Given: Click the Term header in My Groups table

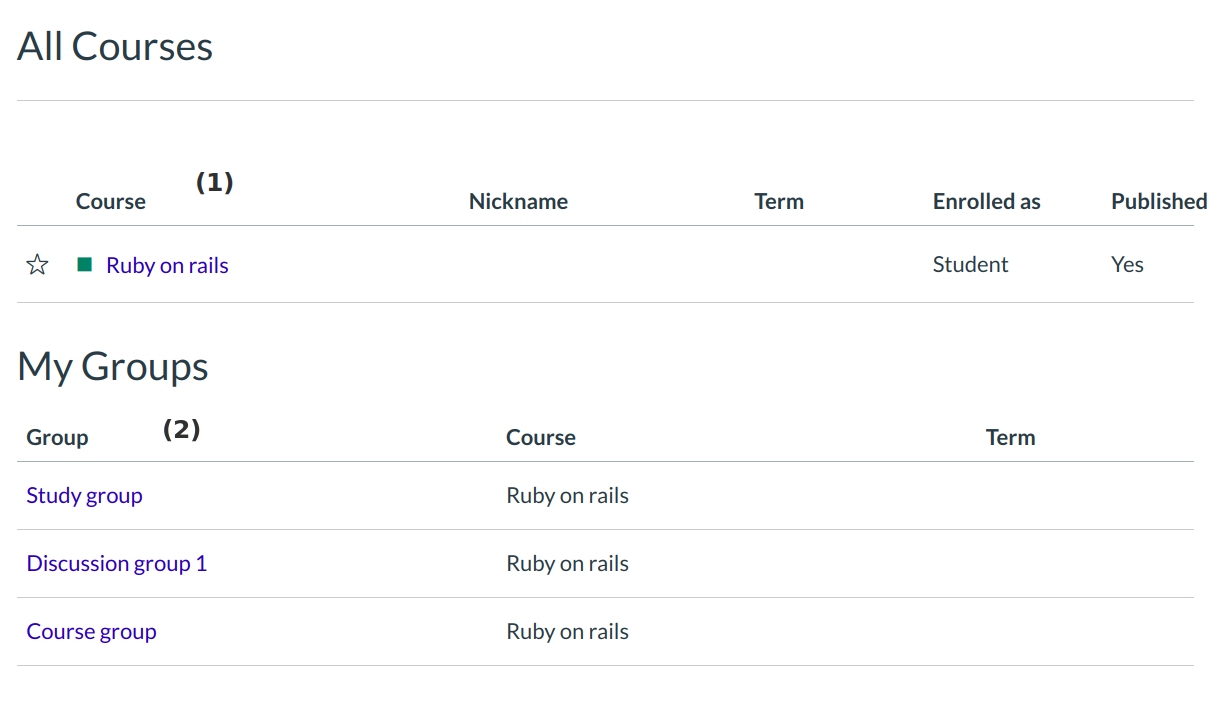Looking at the screenshot, I should pos(1010,437).
